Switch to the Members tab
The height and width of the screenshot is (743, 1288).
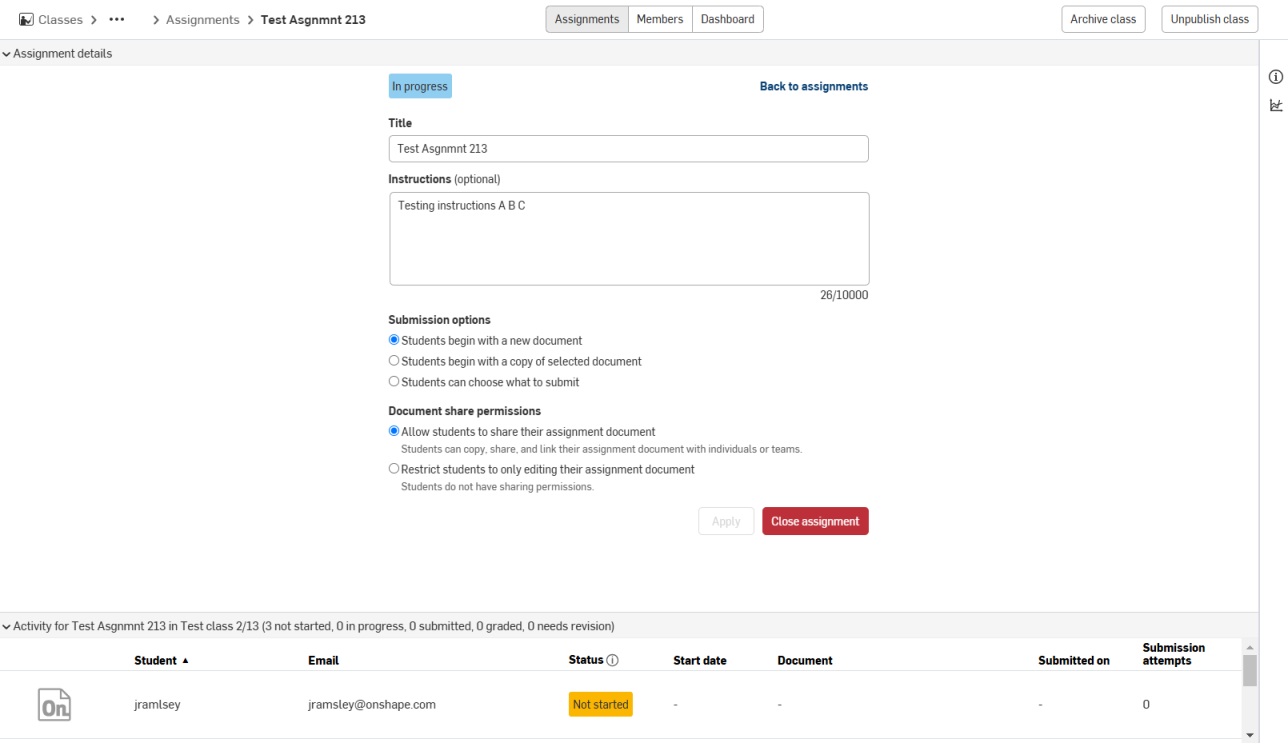pos(660,19)
